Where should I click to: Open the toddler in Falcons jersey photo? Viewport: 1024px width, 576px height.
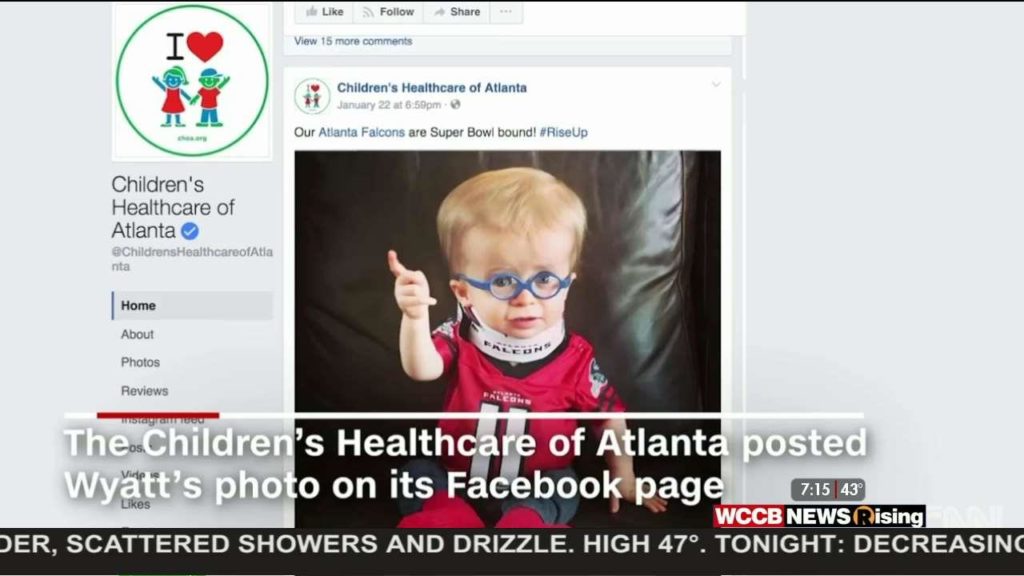507,338
